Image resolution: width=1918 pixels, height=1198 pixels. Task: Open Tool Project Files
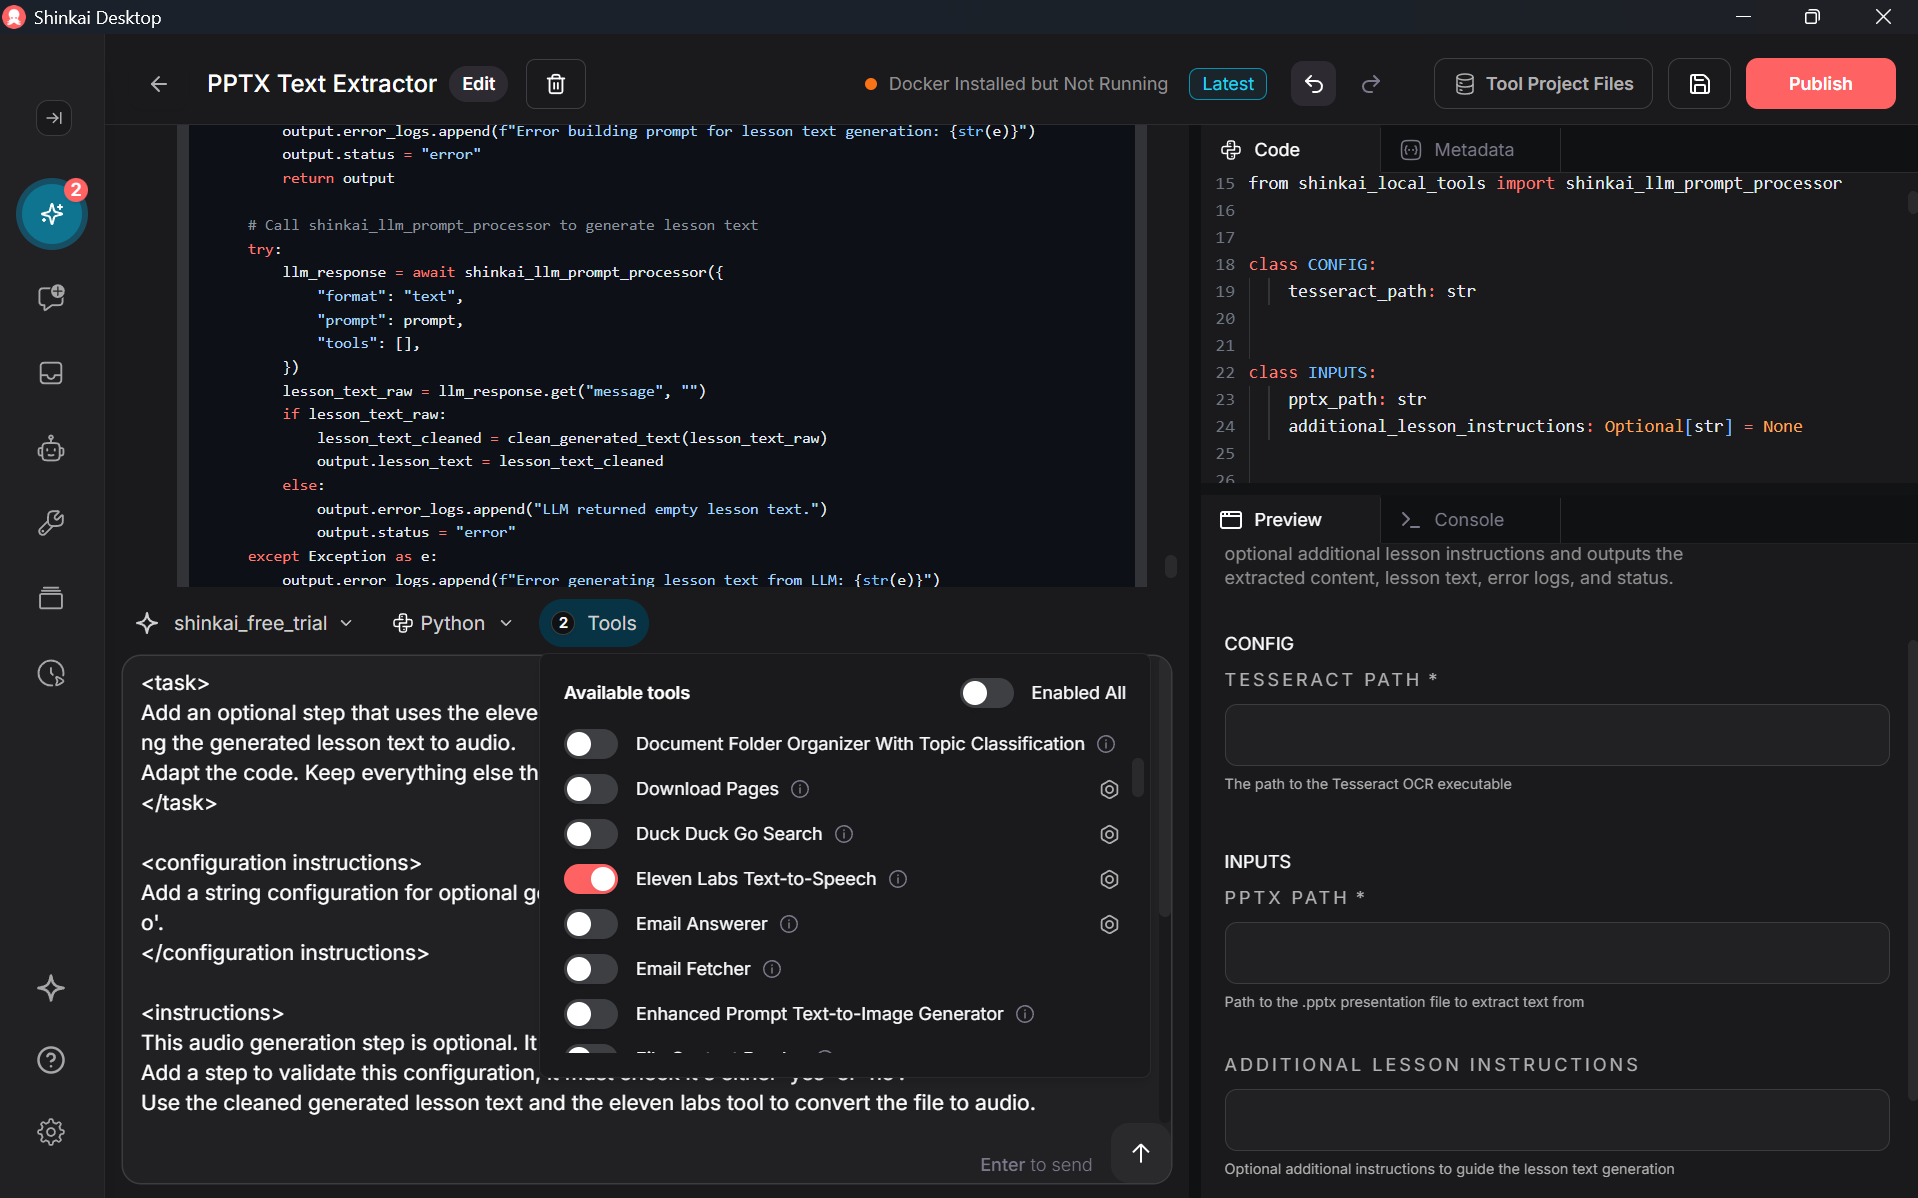(1543, 84)
